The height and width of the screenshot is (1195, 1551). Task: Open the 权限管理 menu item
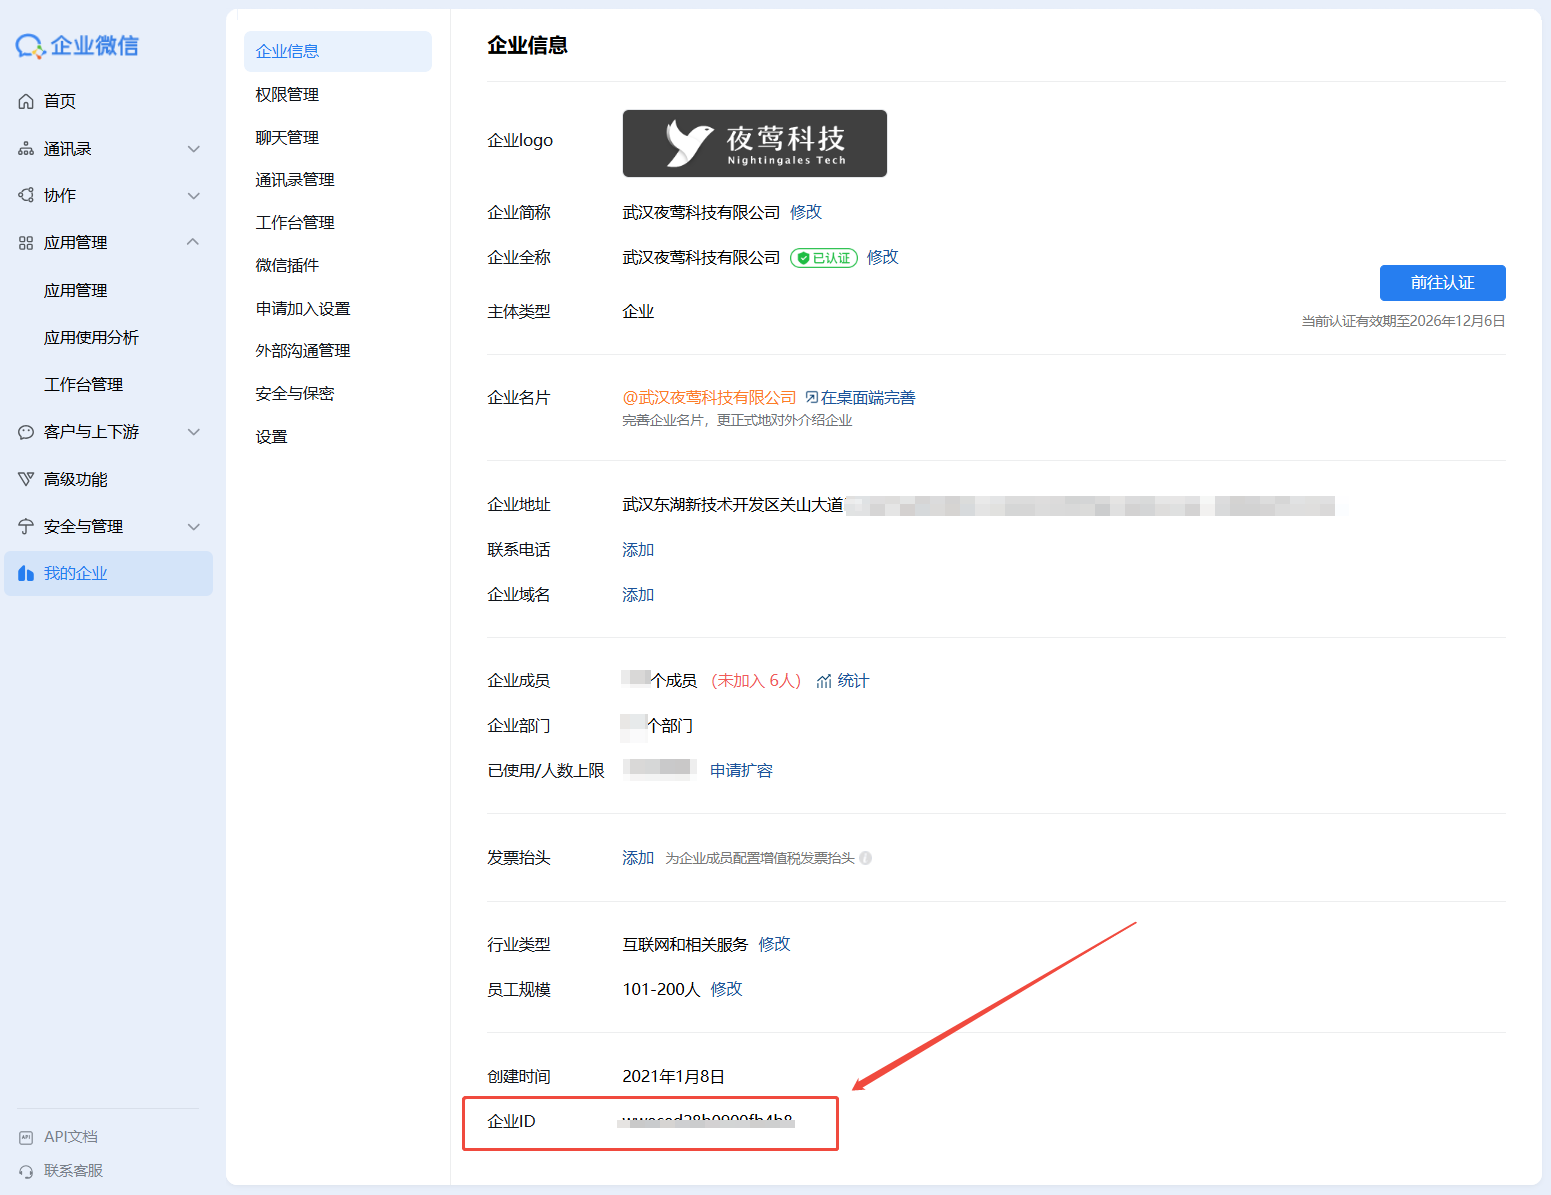coord(287,94)
